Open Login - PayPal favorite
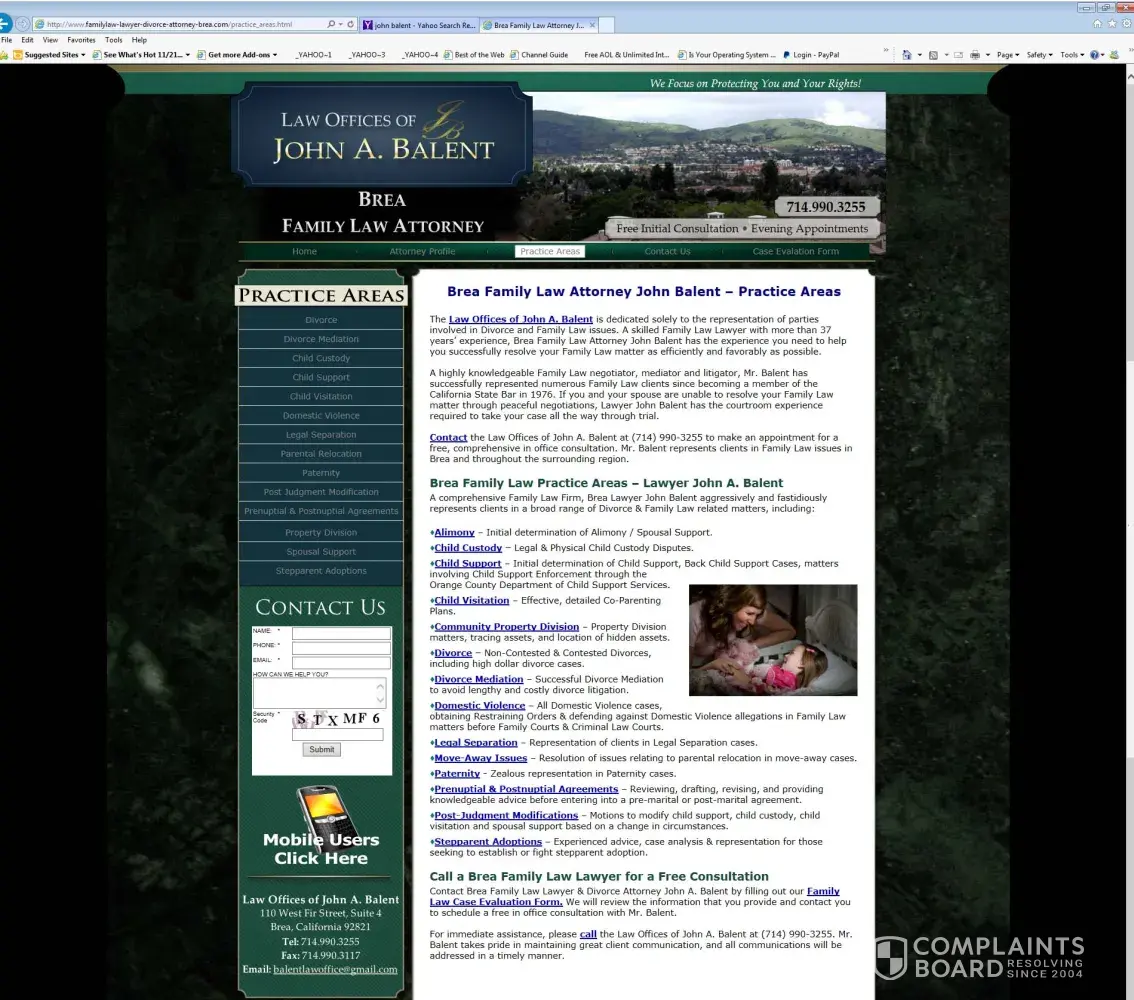This screenshot has height=1000, width=1134. coord(810,55)
